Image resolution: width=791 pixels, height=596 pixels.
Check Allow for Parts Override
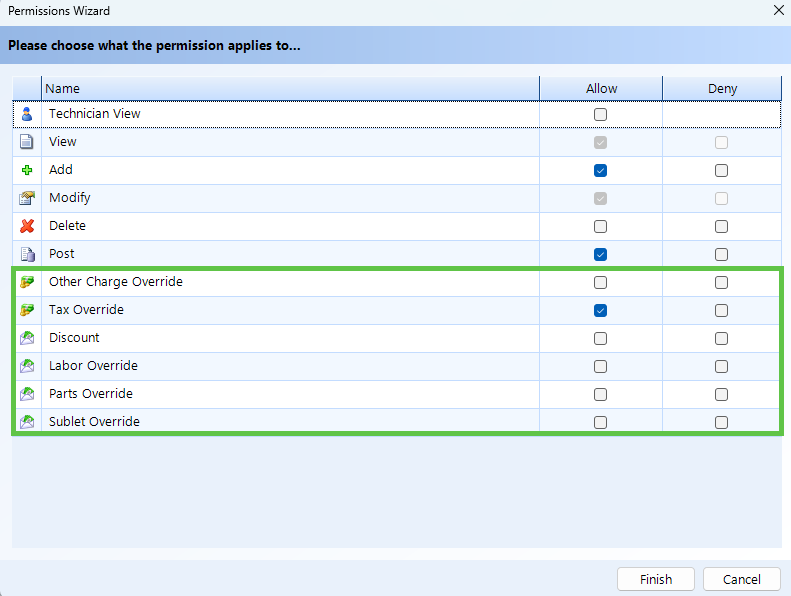point(600,395)
